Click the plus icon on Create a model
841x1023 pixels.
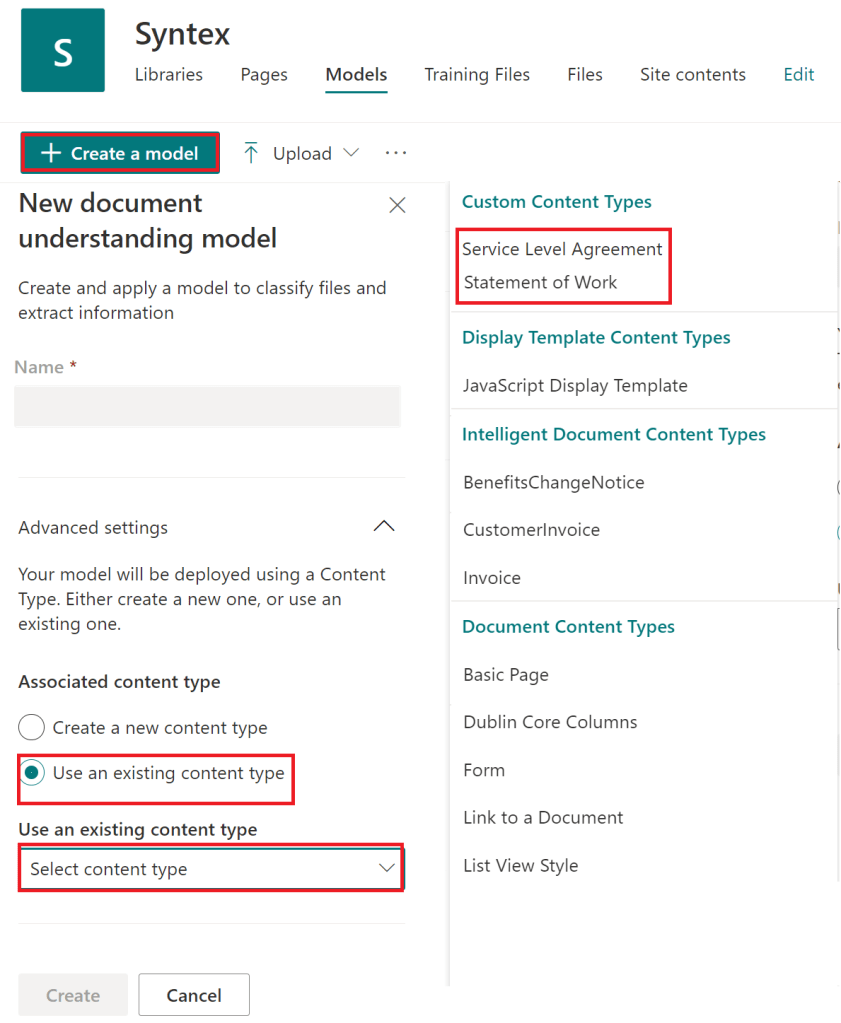coord(51,153)
